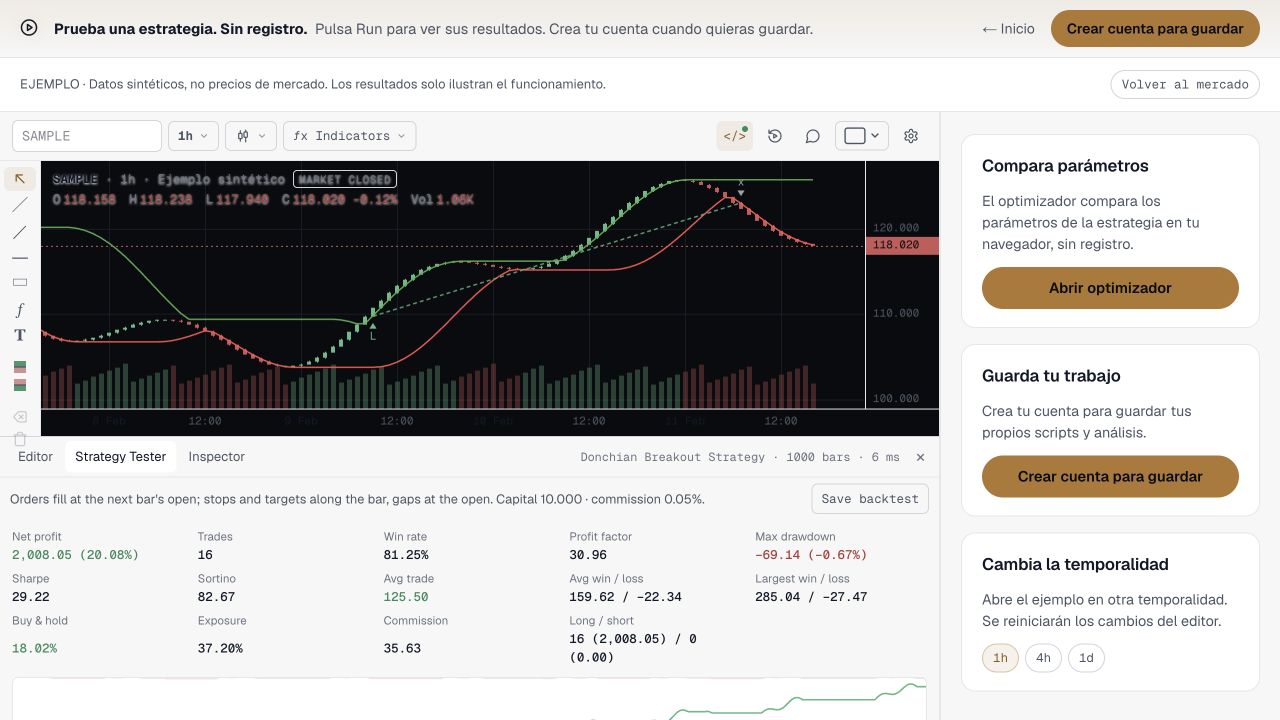This screenshot has width=1280, height=720.
Task: Click the 118.020 current price label
Action: [901, 245]
